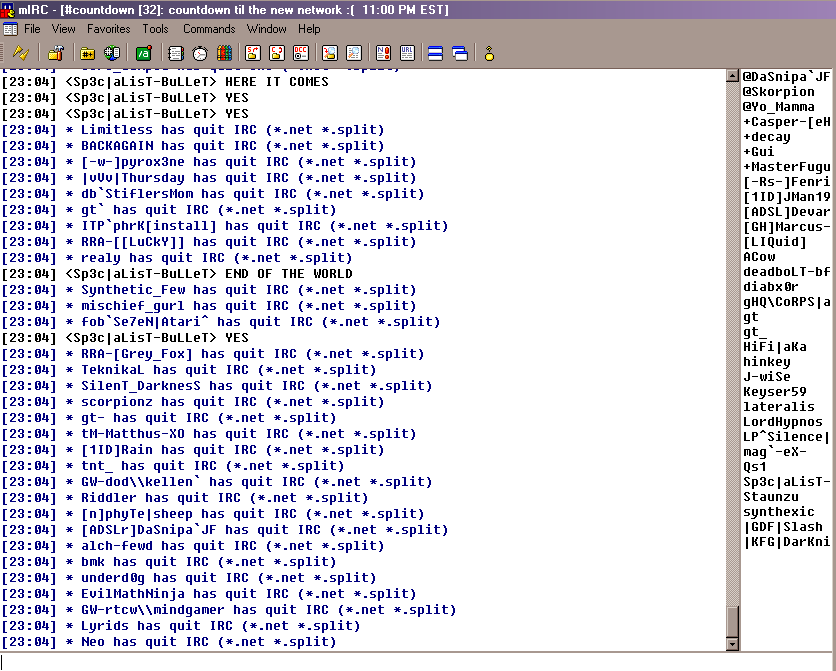Click the DCC Chat toolbar icon

click(277, 53)
